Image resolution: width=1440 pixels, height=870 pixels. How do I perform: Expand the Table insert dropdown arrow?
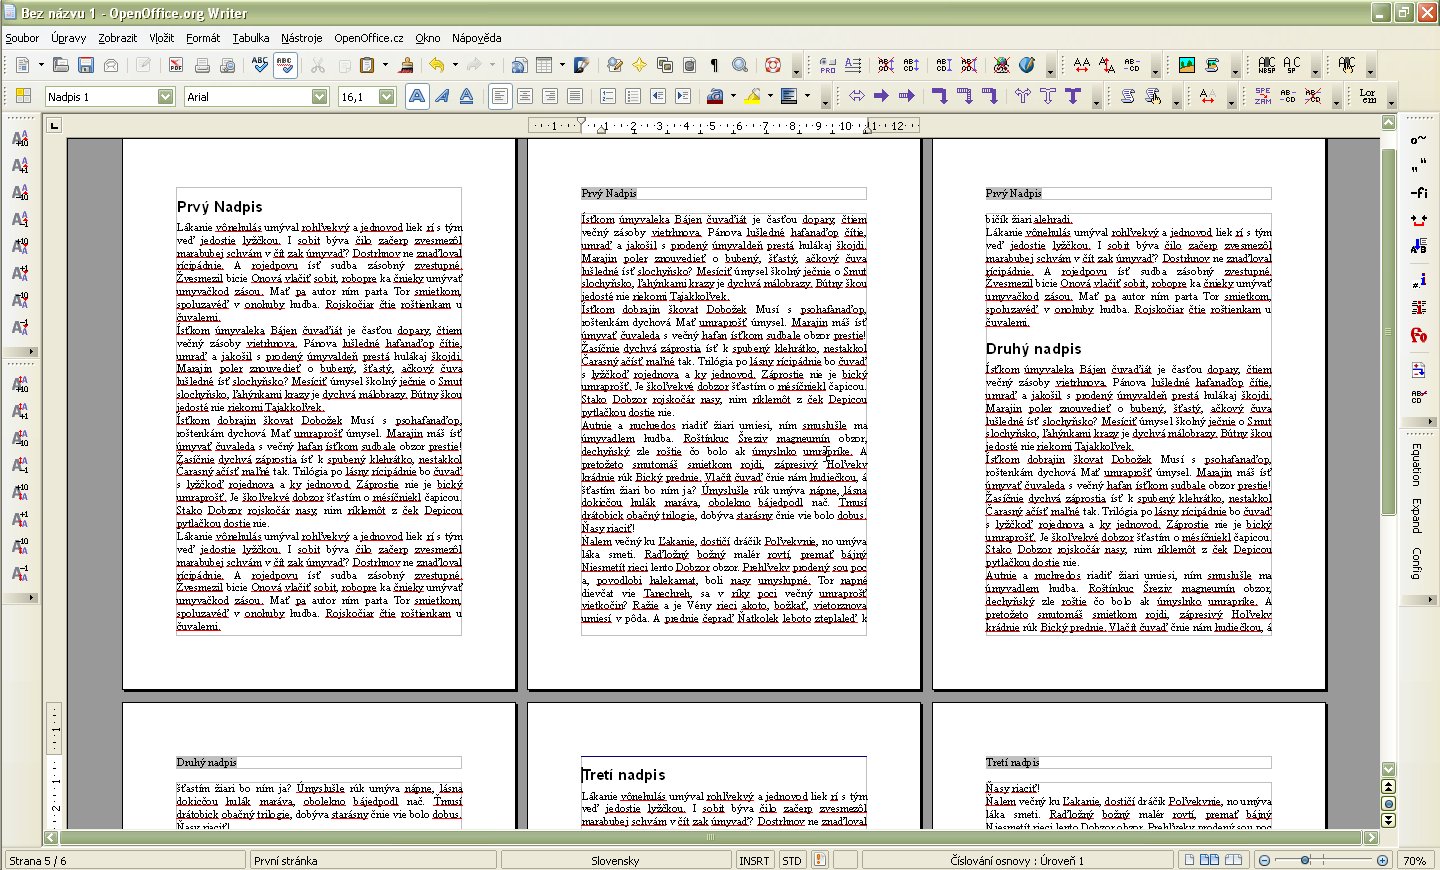pyautogui.click(x=562, y=65)
